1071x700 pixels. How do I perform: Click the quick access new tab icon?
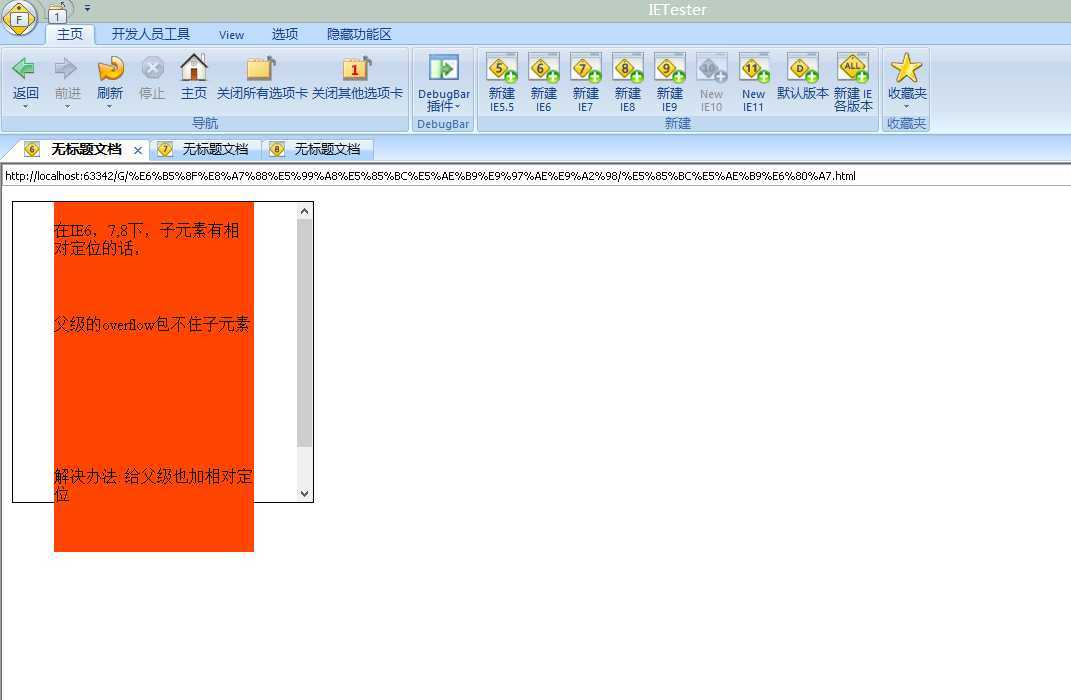point(57,12)
